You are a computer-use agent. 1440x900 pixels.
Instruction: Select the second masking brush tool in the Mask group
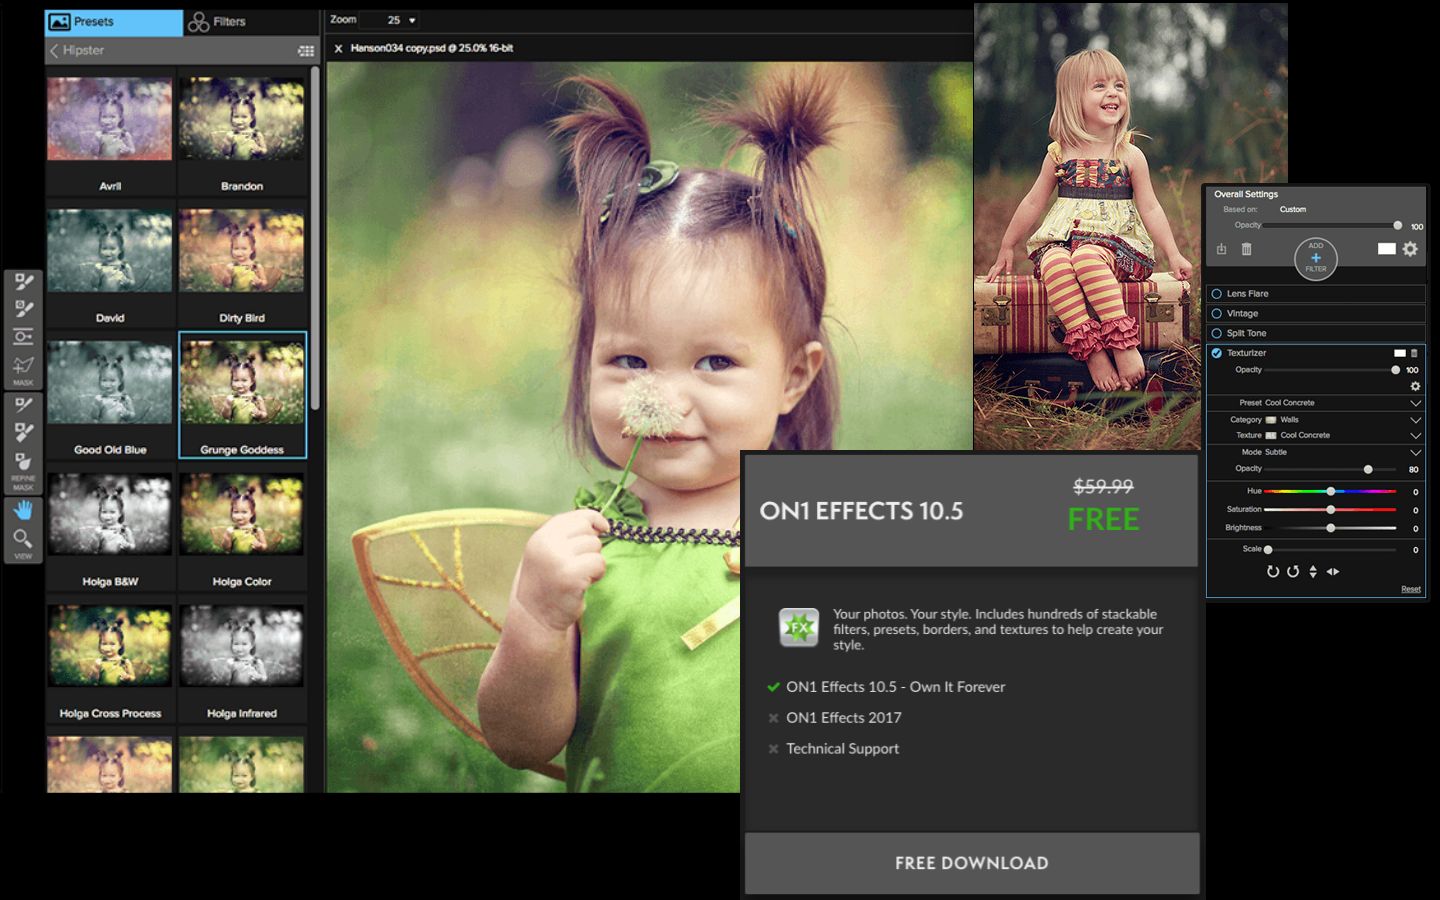pyautogui.click(x=24, y=309)
